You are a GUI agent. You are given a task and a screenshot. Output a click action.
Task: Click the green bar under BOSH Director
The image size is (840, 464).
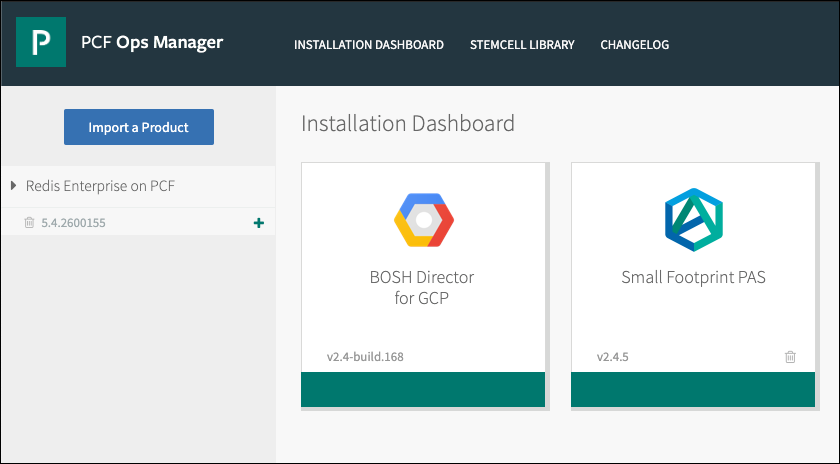pyautogui.click(x=423, y=389)
